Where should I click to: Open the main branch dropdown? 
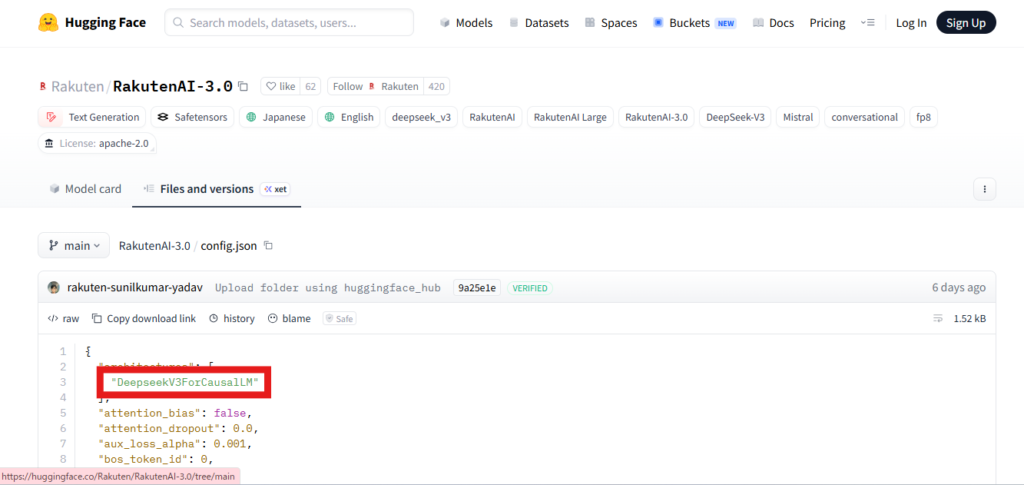click(74, 246)
